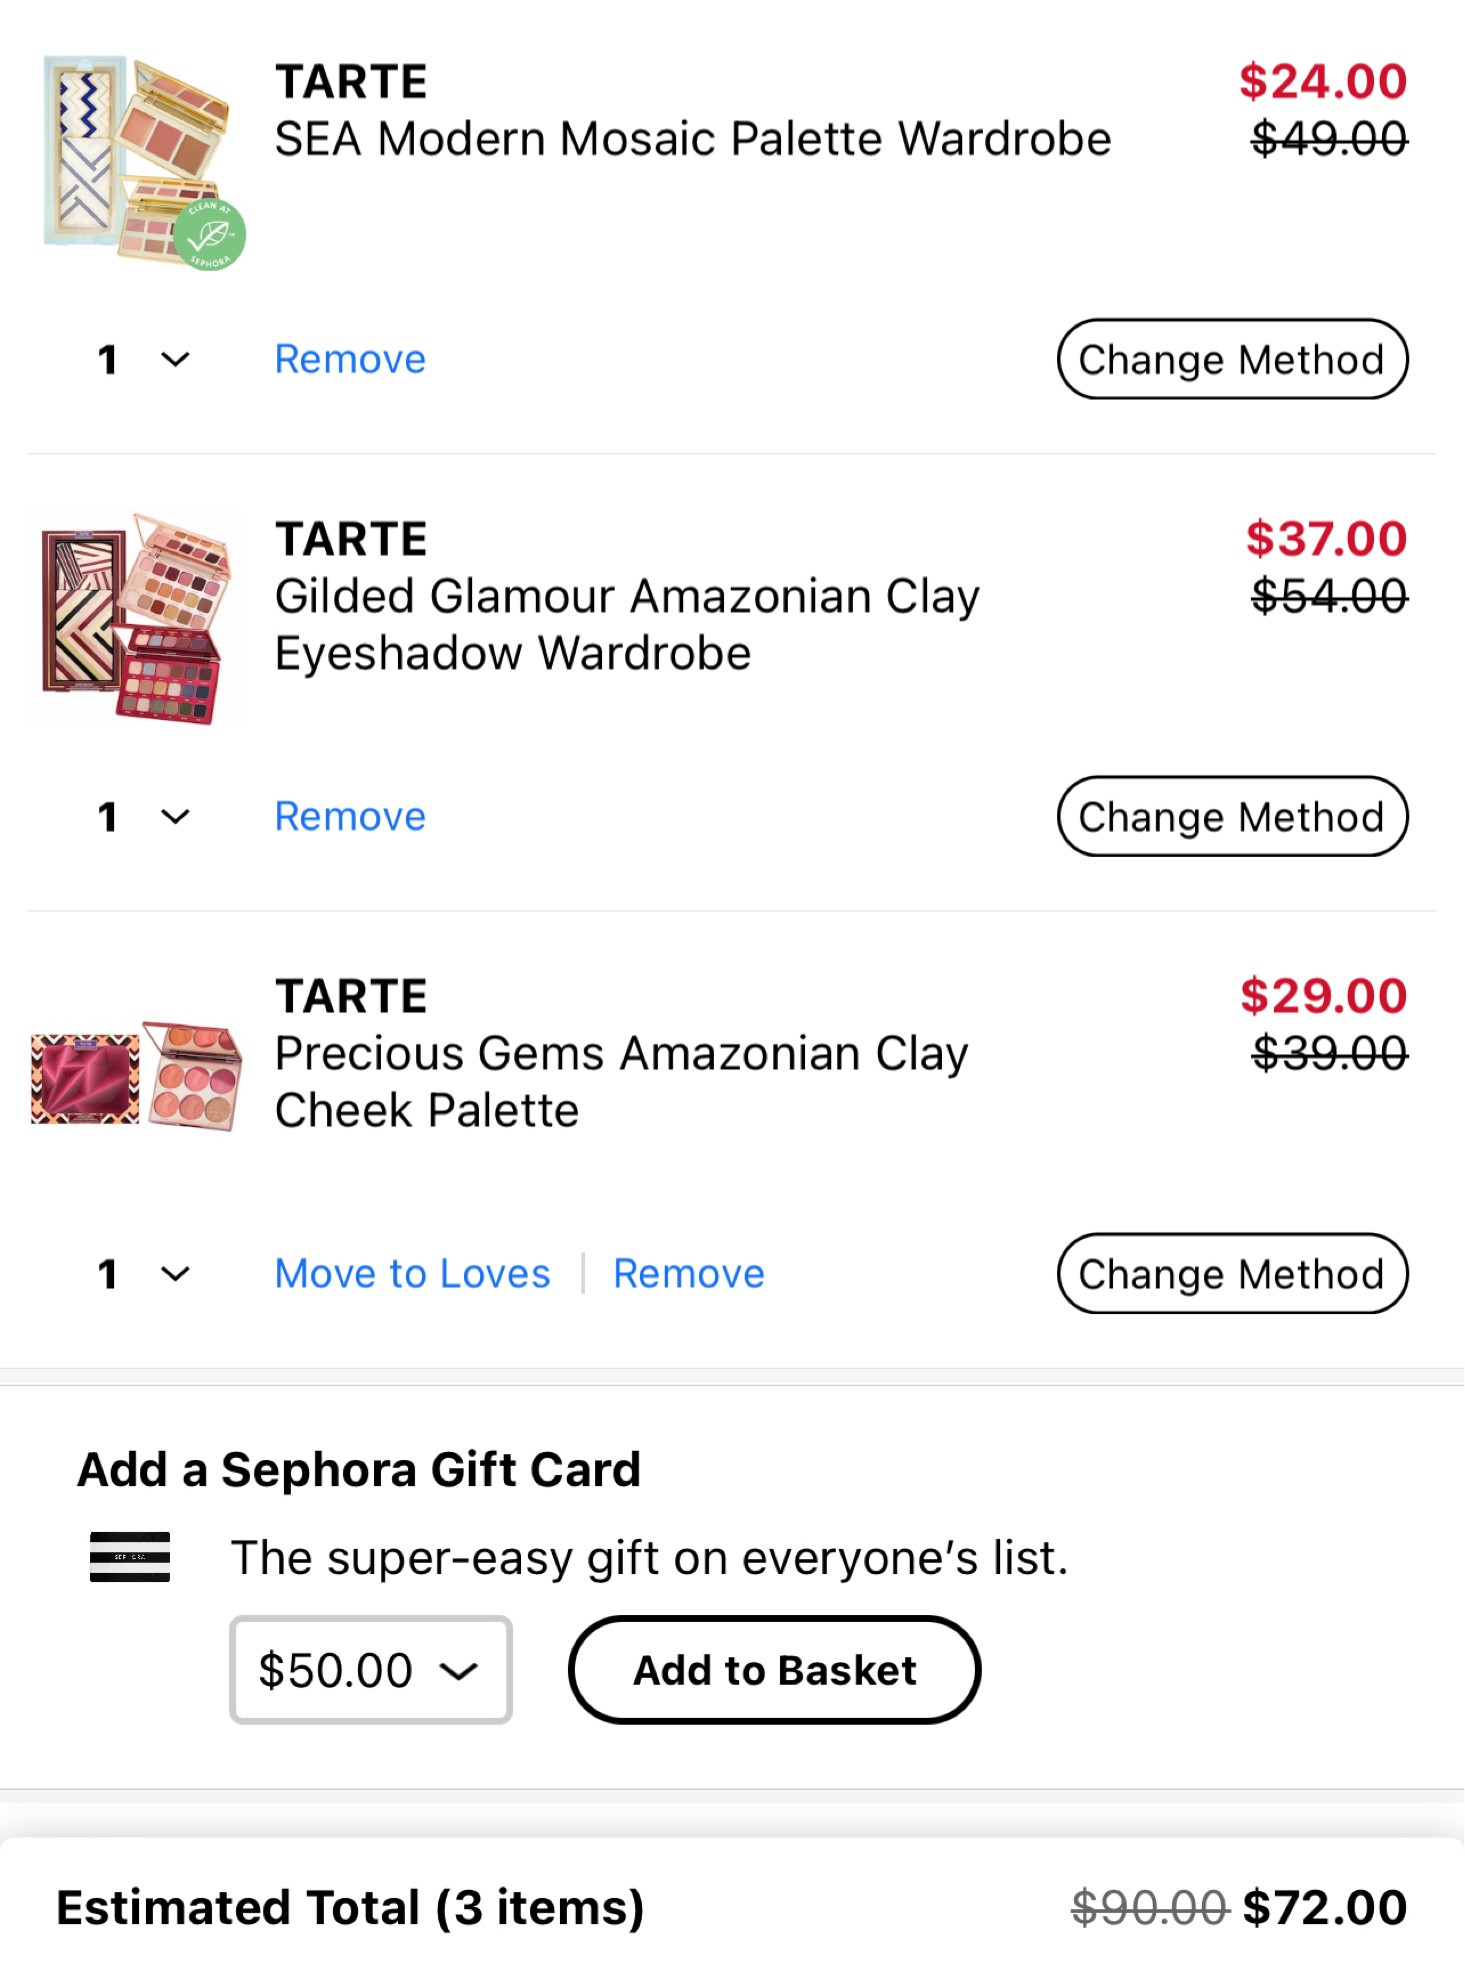Image resolution: width=1465 pixels, height=1974 pixels.
Task: Remove SEA Modern Mosaic Palette Wardrobe from basket
Action: click(350, 359)
